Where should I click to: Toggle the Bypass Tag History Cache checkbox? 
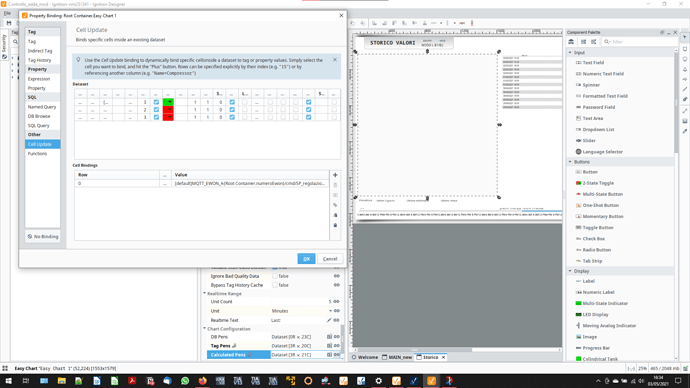click(275, 285)
